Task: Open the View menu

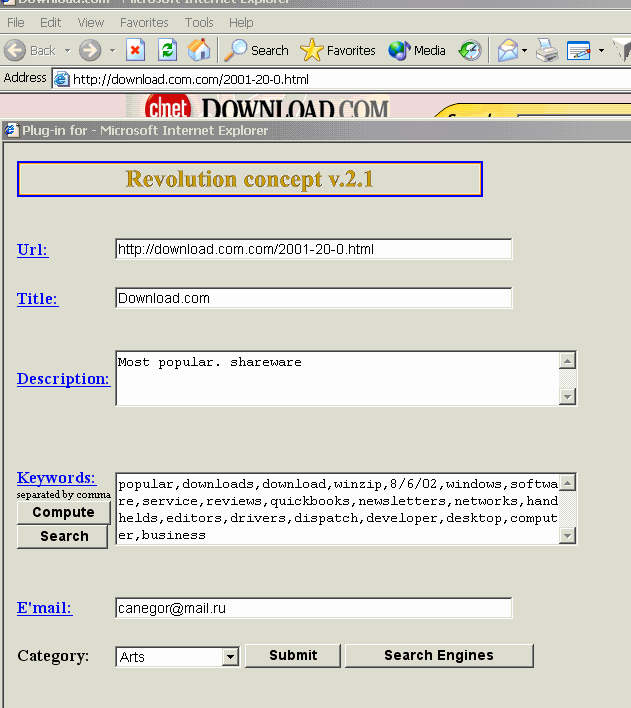Action: pos(90,23)
